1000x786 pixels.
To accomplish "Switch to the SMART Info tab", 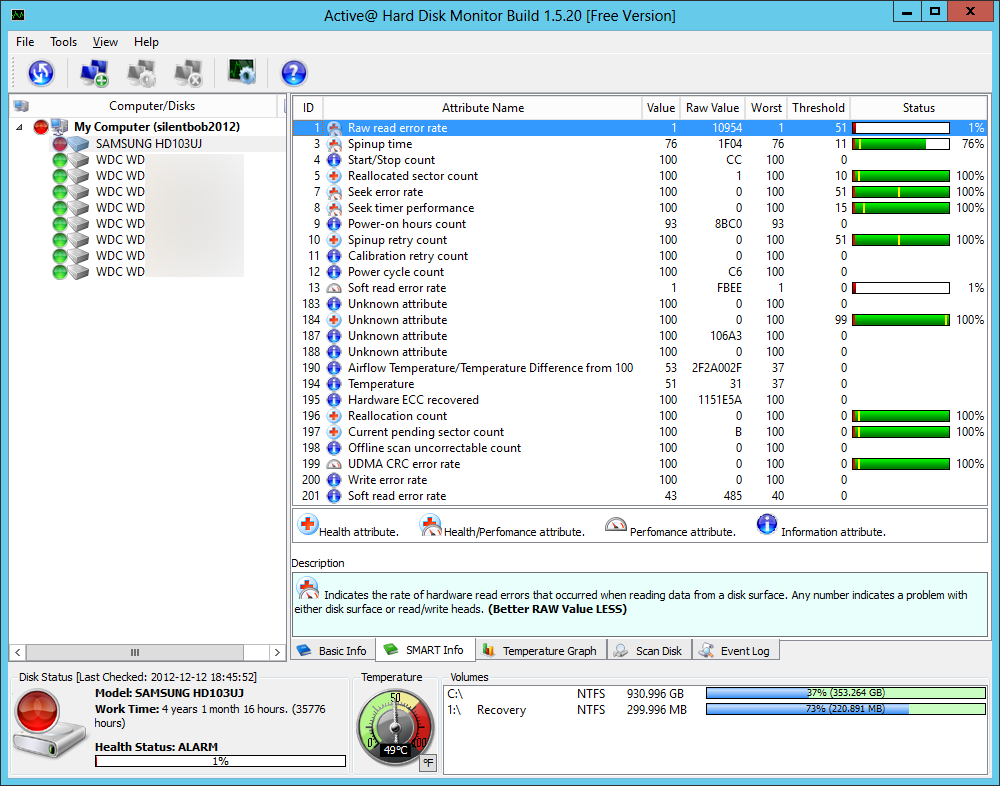I will coord(425,649).
